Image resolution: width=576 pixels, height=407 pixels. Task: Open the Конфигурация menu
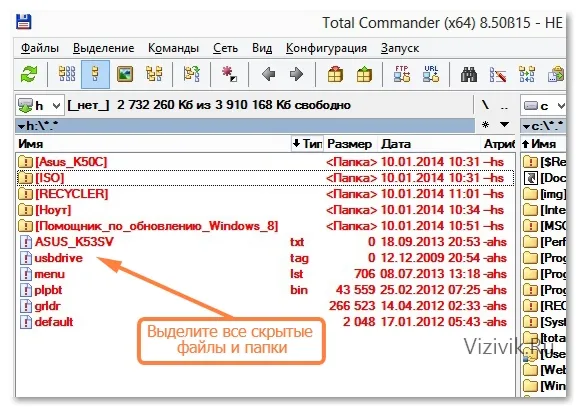pyautogui.click(x=326, y=48)
